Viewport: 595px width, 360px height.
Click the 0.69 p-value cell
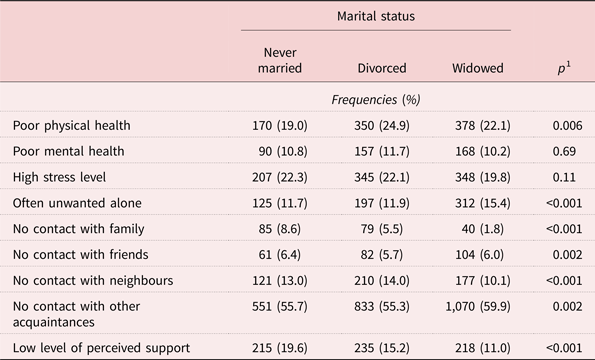tap(564, 151)
